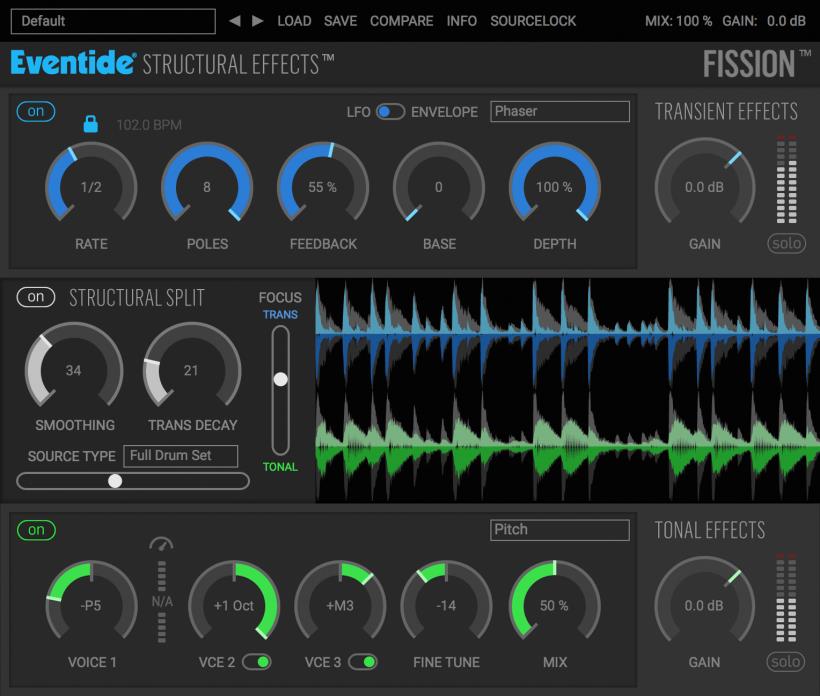Image resolution: width=820 pixels, height=696 pixels.
Task: Solo the Tonal Effects channel
Action: tap(787, 662)
